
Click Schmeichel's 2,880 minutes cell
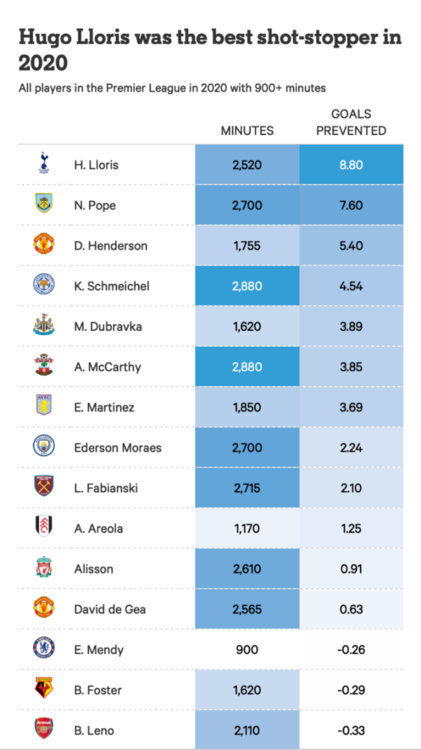coord(247,286)
